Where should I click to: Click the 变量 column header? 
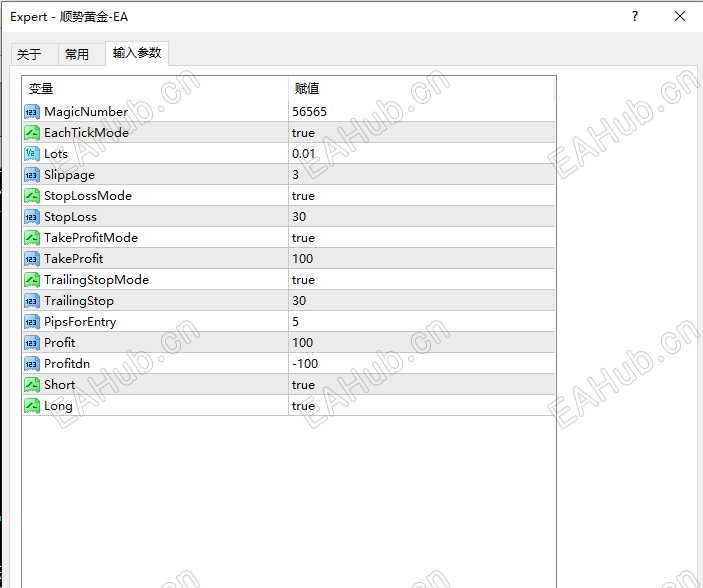[155, 89]
